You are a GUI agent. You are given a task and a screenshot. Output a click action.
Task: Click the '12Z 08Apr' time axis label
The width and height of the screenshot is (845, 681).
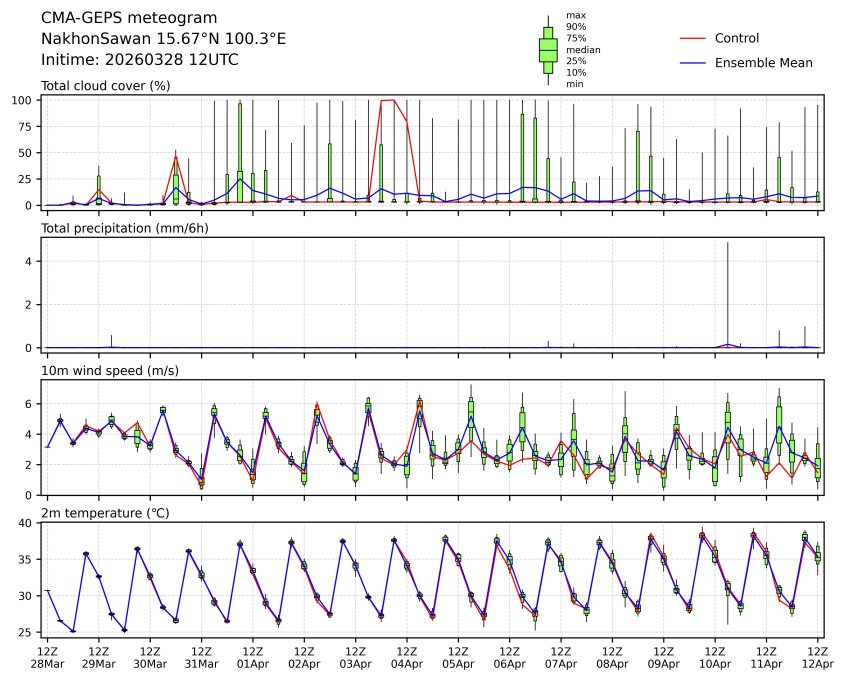612,657
